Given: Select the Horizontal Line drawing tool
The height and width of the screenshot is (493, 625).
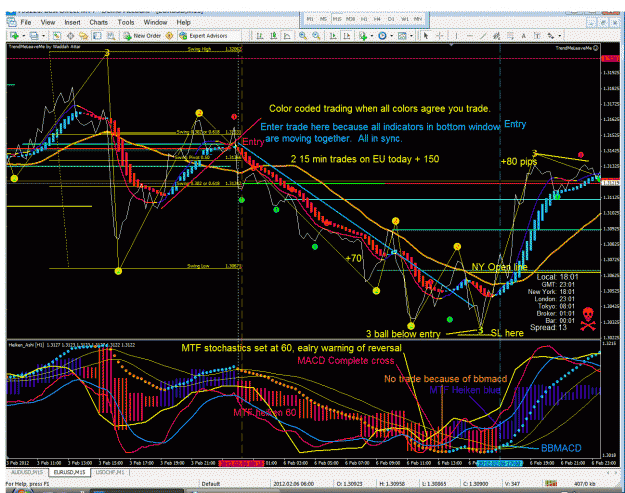Looking at the screenshot, I should click(470, 36).
